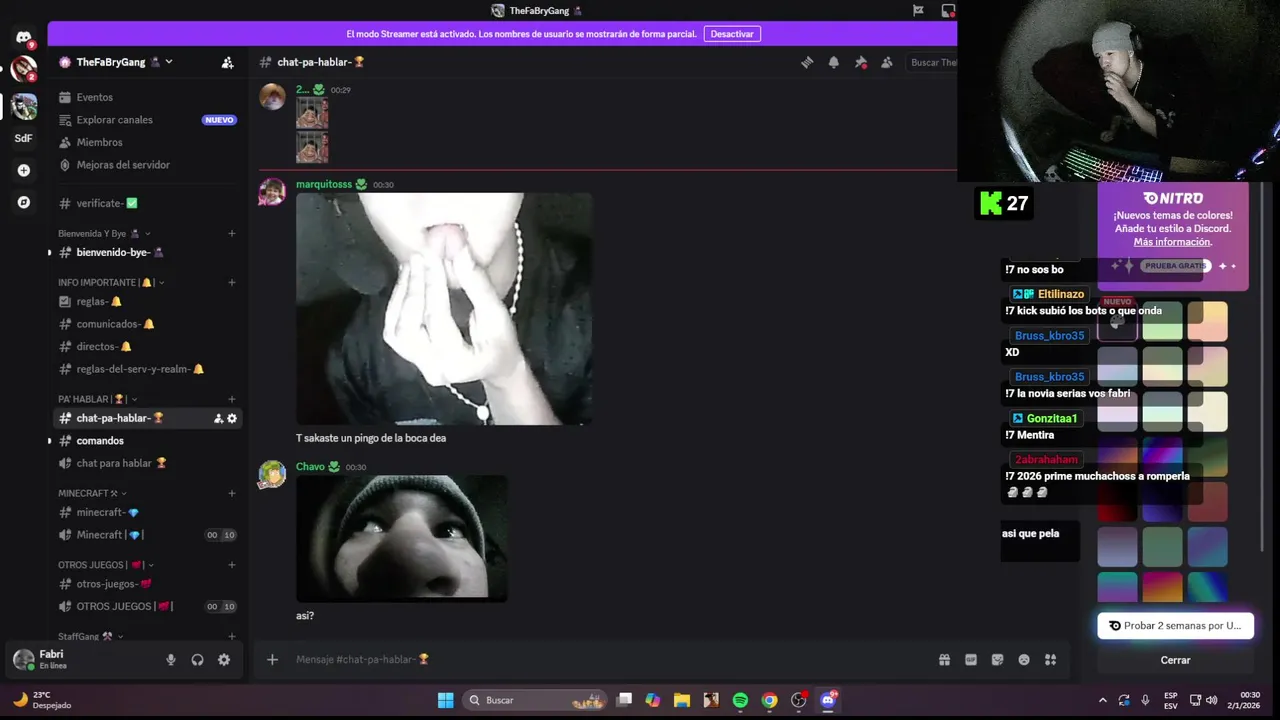Open the verificate channel
Image resolution: width=1280 pixels, height=720 pixels.
point(148,203)
